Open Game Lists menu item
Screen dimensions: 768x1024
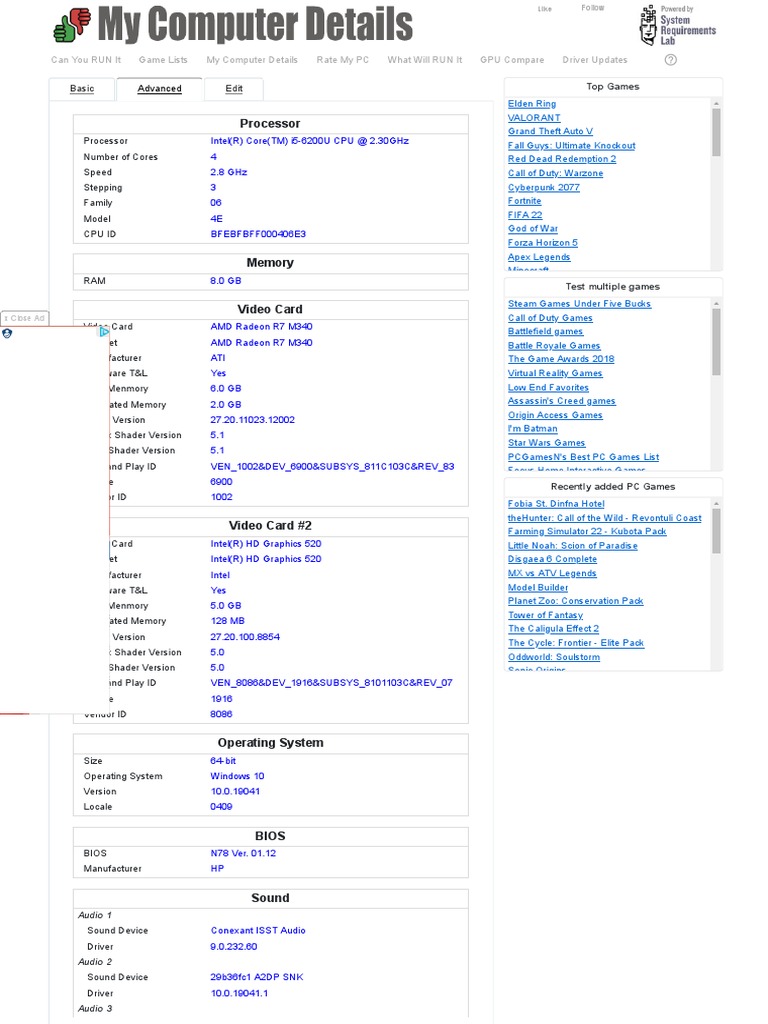coord(163,60)
